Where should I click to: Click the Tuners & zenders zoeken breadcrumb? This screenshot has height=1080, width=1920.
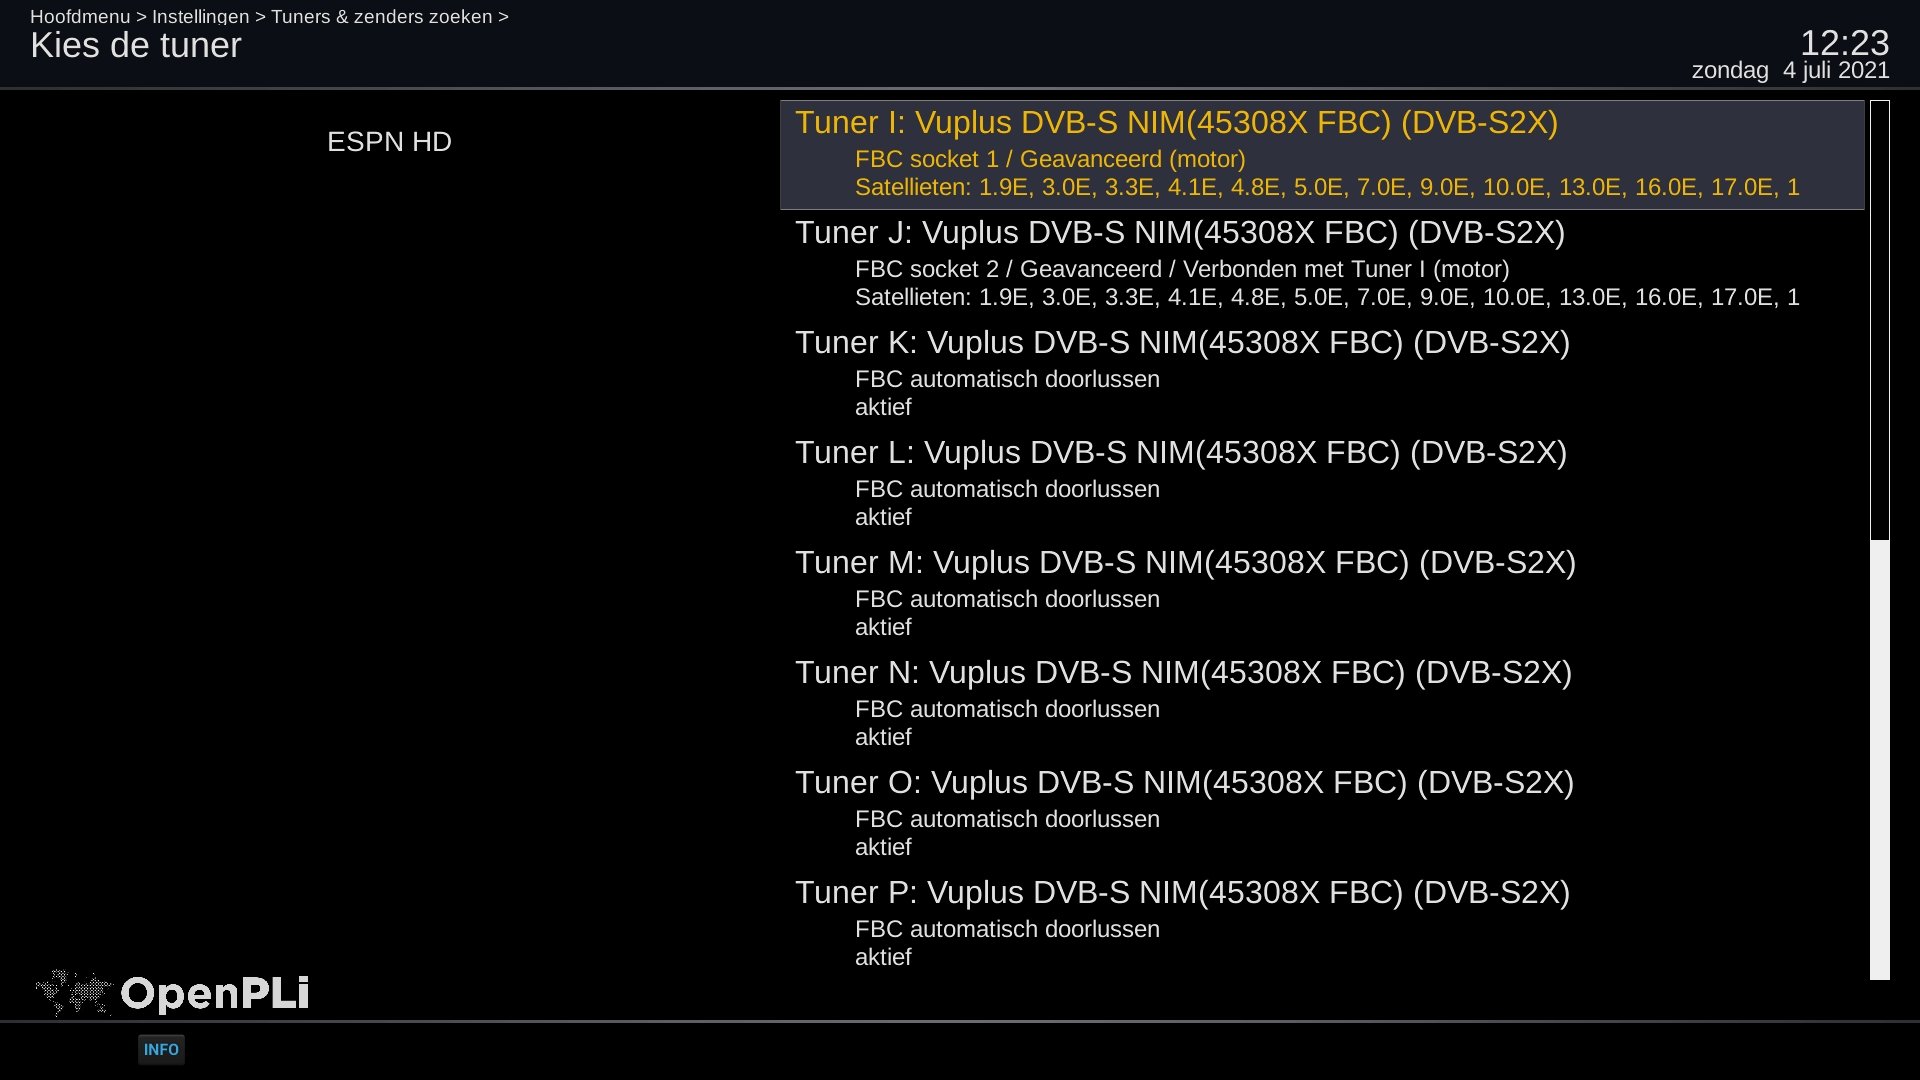pyautogui.click(x=382, y=17)
